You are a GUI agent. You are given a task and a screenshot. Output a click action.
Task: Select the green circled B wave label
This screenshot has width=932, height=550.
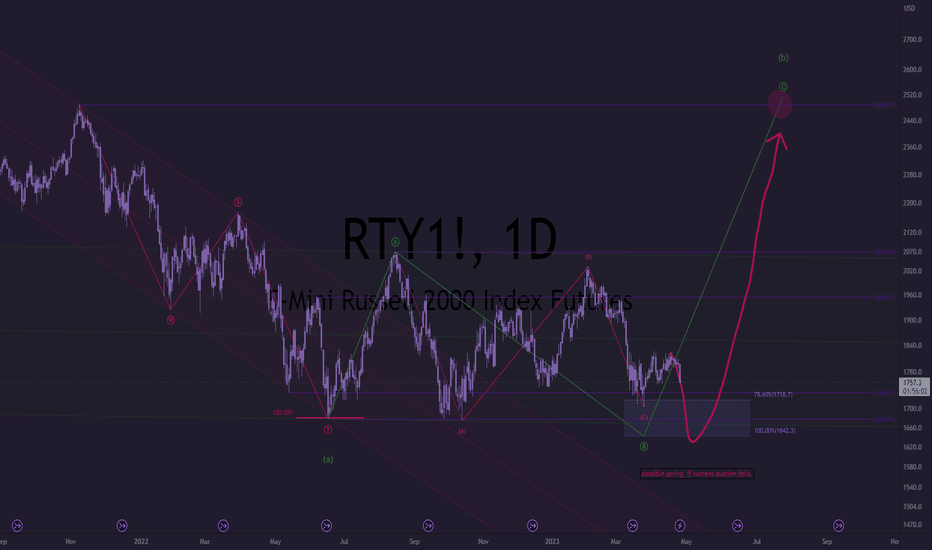644,446
